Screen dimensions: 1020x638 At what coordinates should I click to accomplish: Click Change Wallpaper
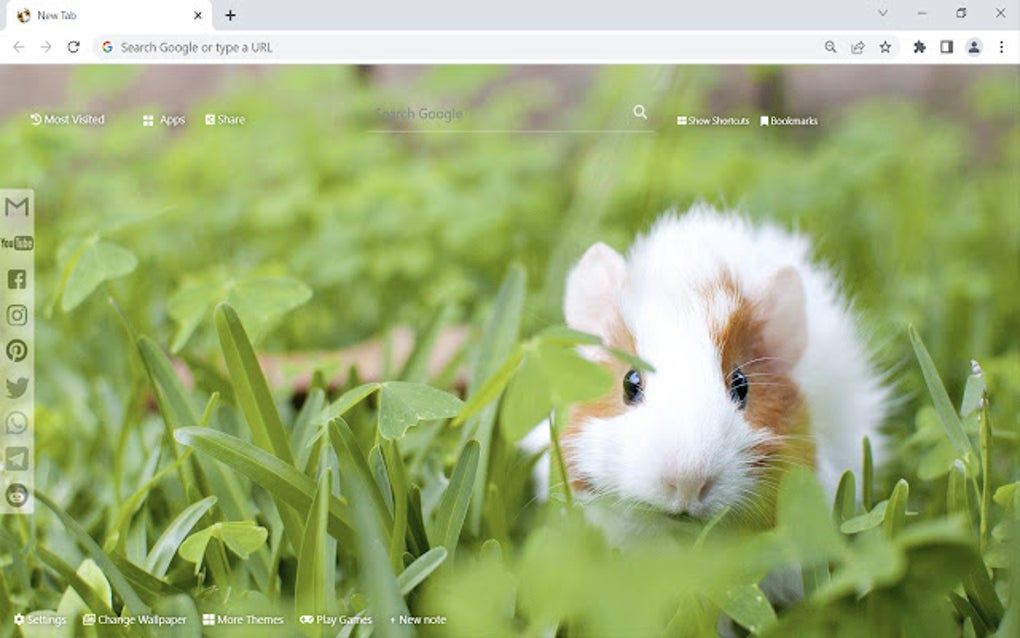[135, 619]
